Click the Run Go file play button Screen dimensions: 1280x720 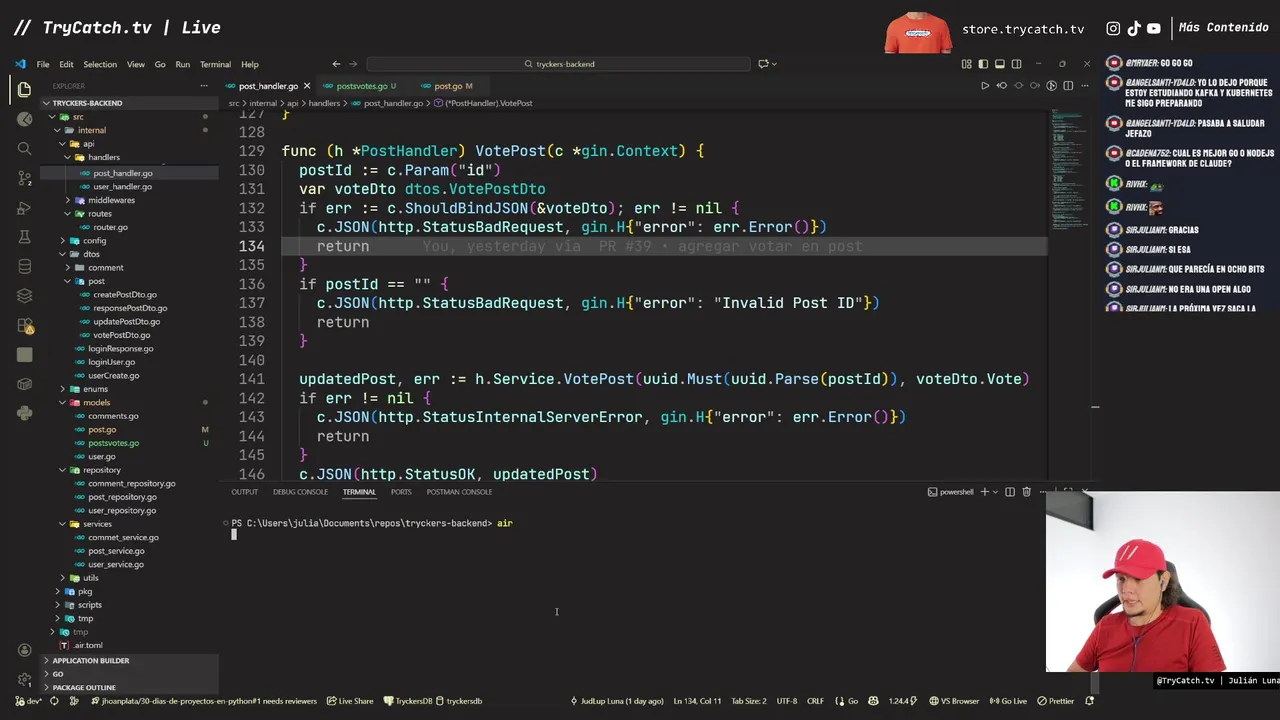pyautogui.click(x=984, y=86)
